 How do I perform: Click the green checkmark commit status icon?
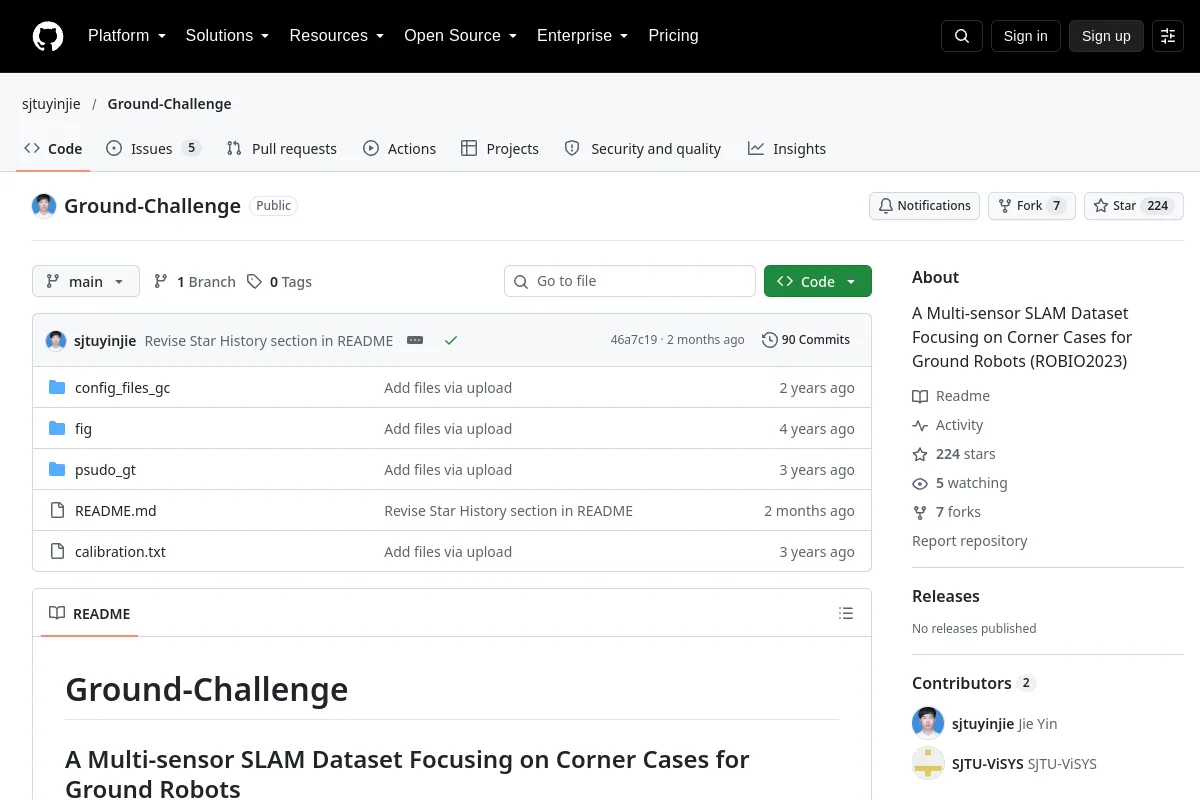(451, 340)
